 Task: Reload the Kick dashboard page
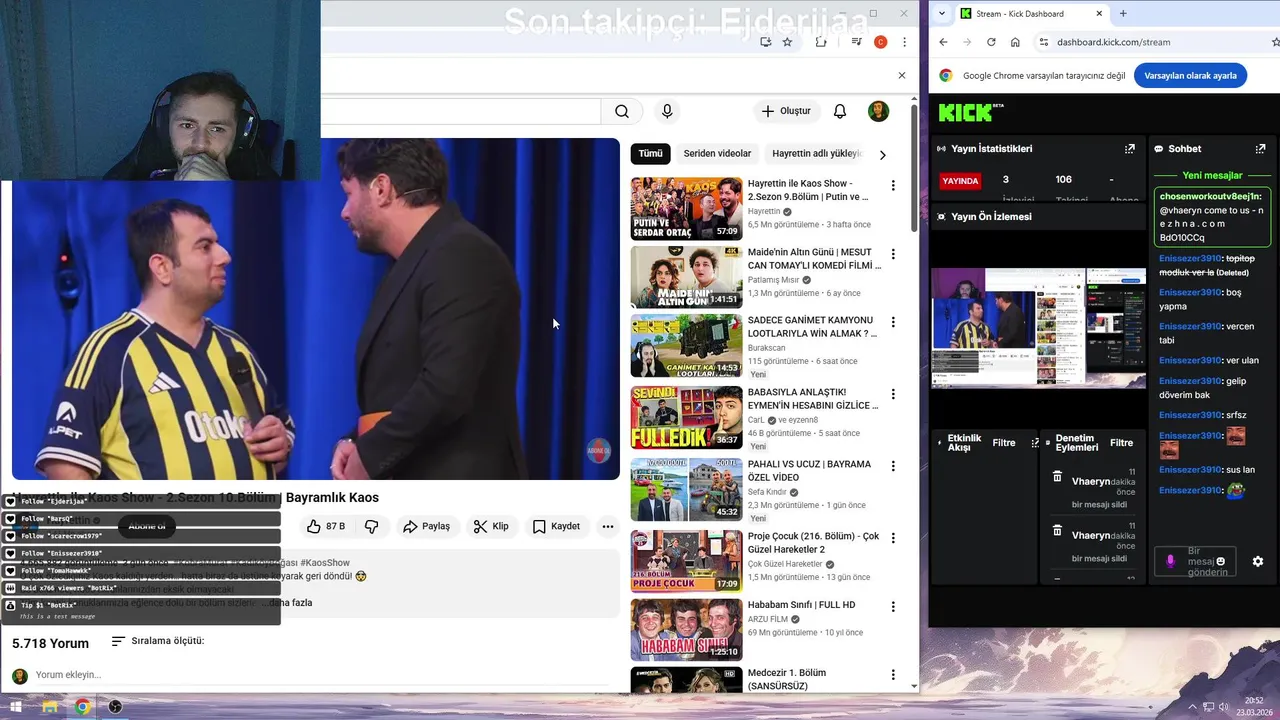coord(991,42)
